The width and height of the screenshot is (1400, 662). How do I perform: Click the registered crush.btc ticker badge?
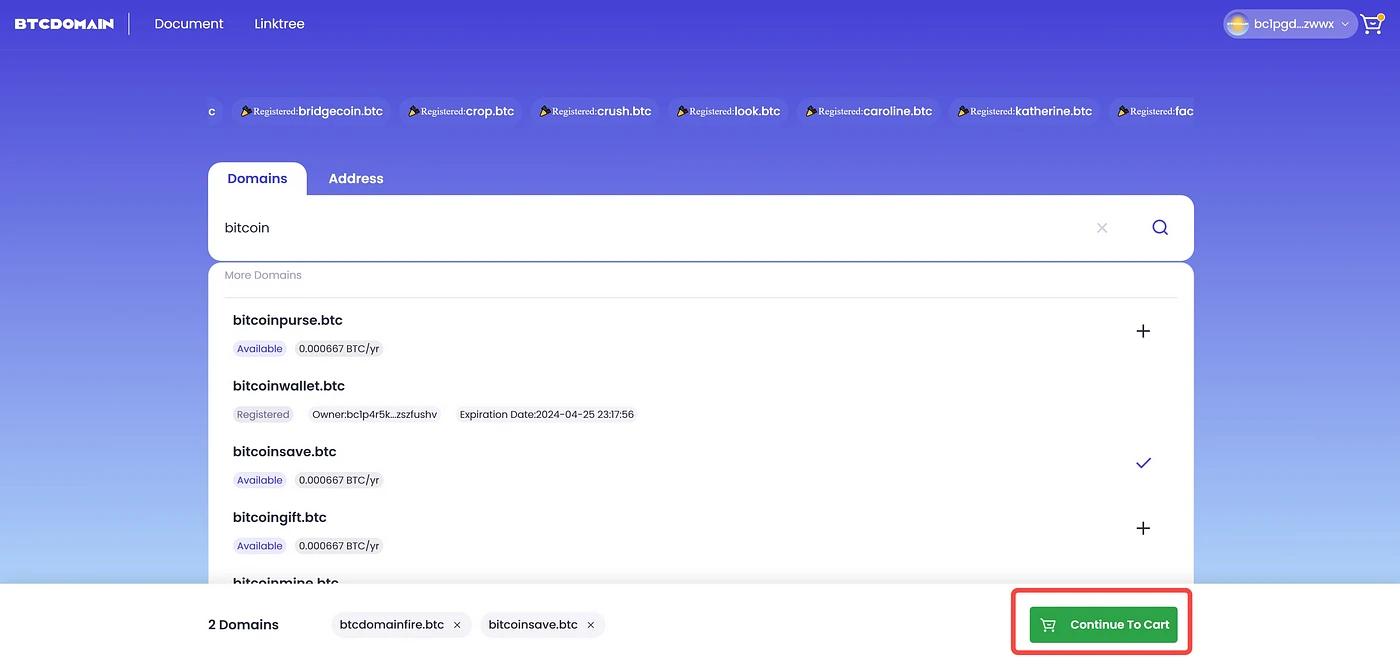coord(596,111)
